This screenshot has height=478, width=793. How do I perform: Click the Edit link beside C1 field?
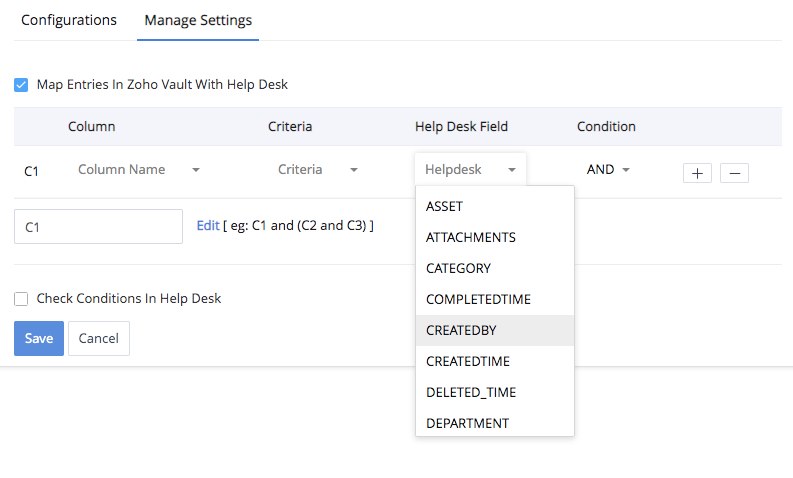(x=207, y=226)
